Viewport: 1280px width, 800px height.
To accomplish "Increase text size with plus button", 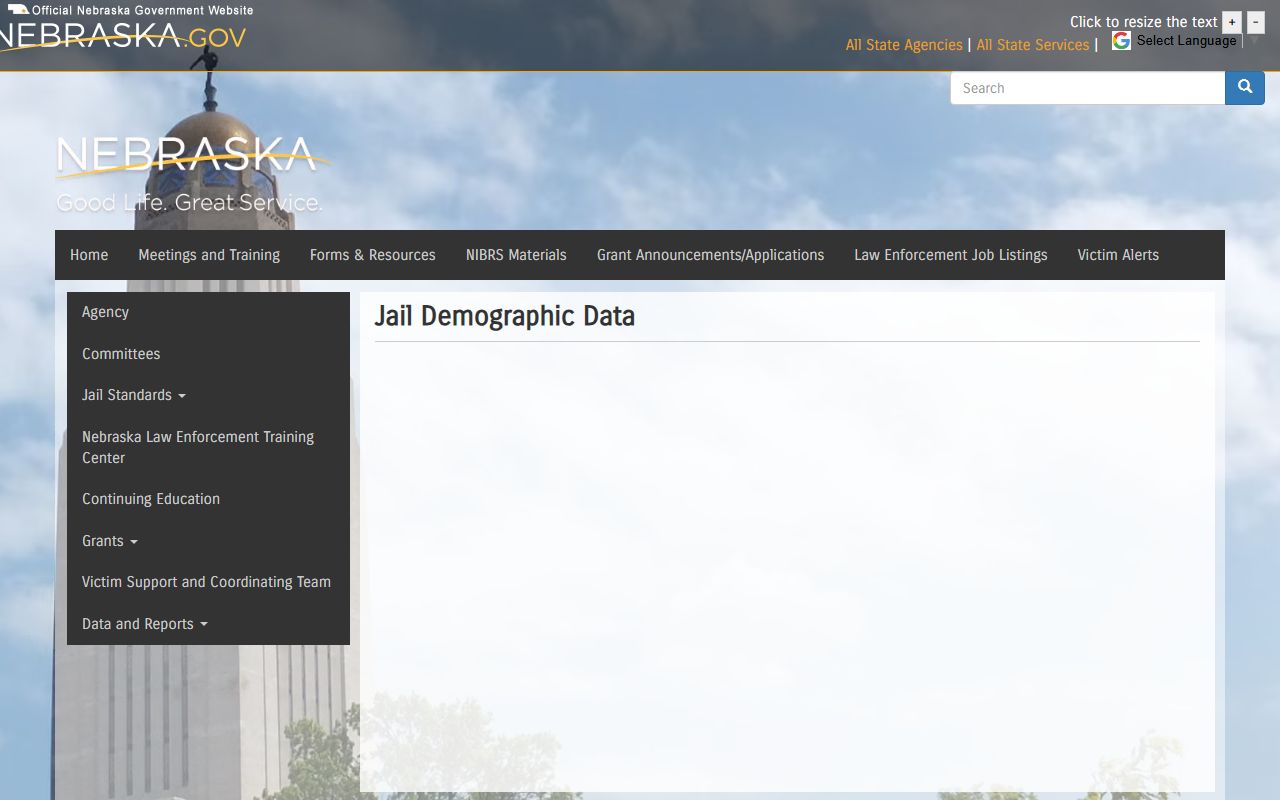I will point(1232,22).
